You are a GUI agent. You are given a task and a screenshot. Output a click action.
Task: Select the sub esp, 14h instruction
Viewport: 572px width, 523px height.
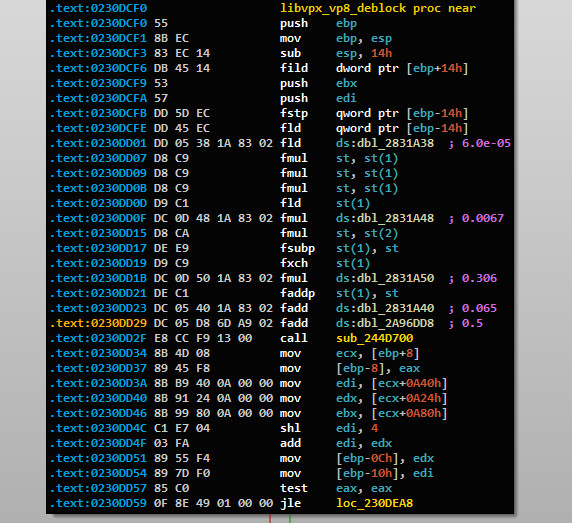[336, 53]
